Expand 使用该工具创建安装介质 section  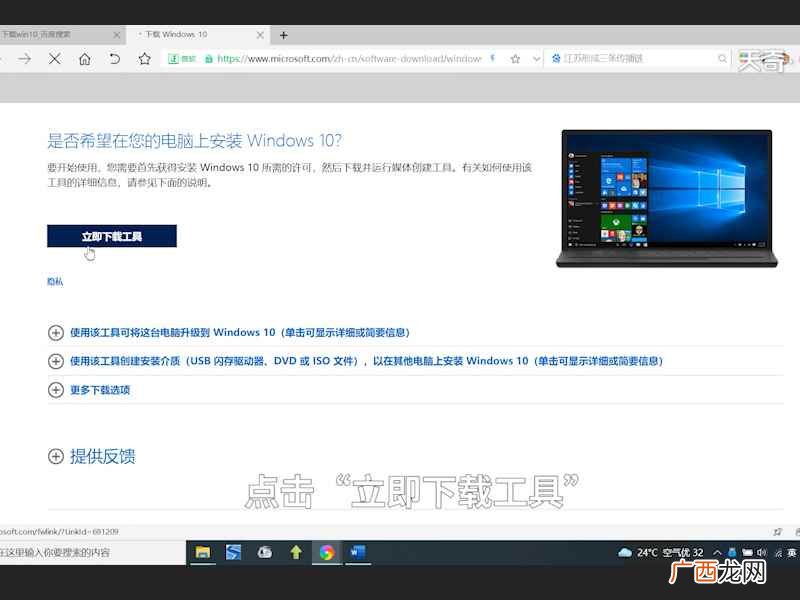pyautogui.click(x=356, y=361)
